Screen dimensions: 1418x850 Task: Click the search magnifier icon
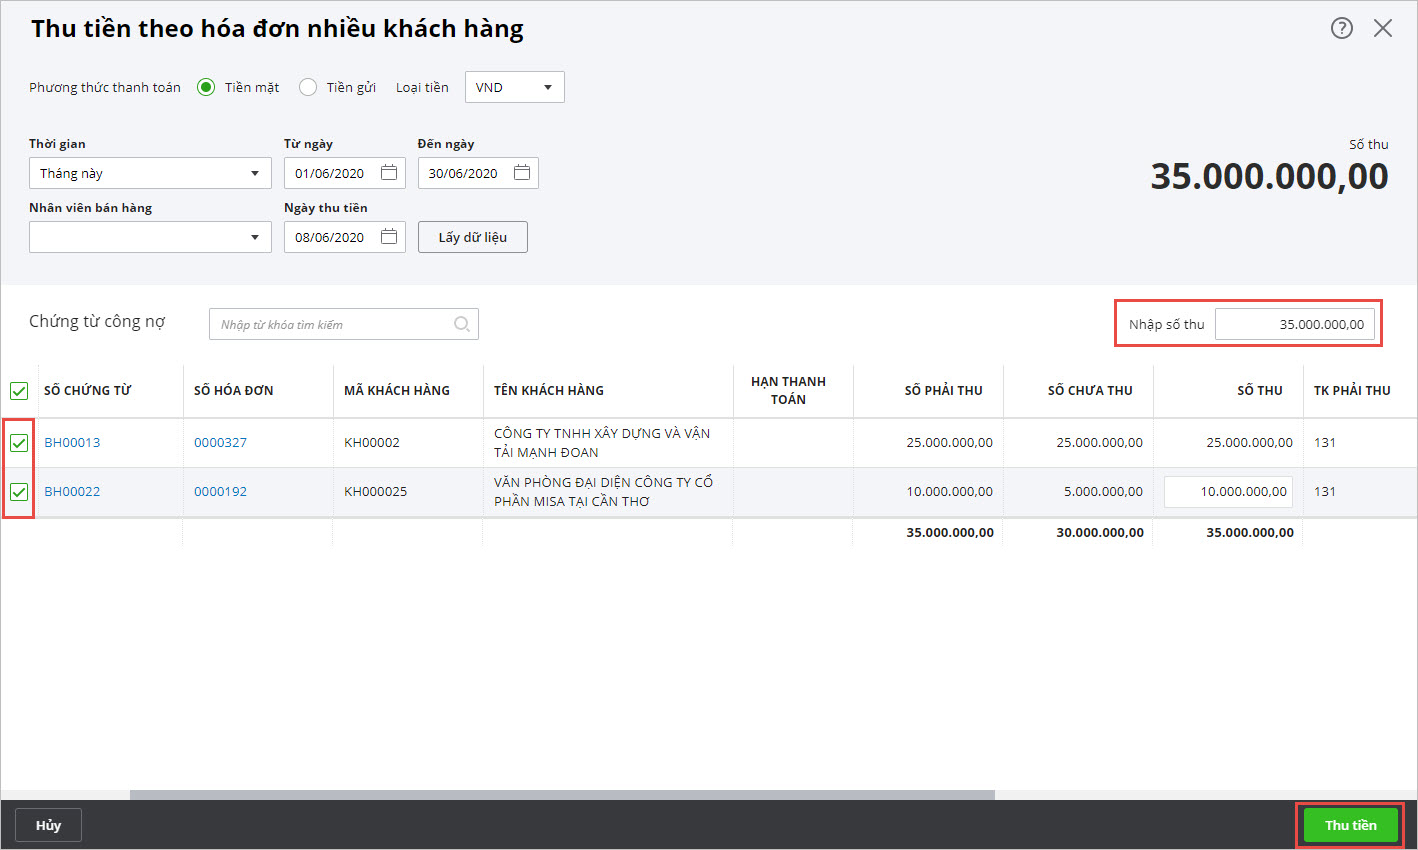click(x=462, y=324)
